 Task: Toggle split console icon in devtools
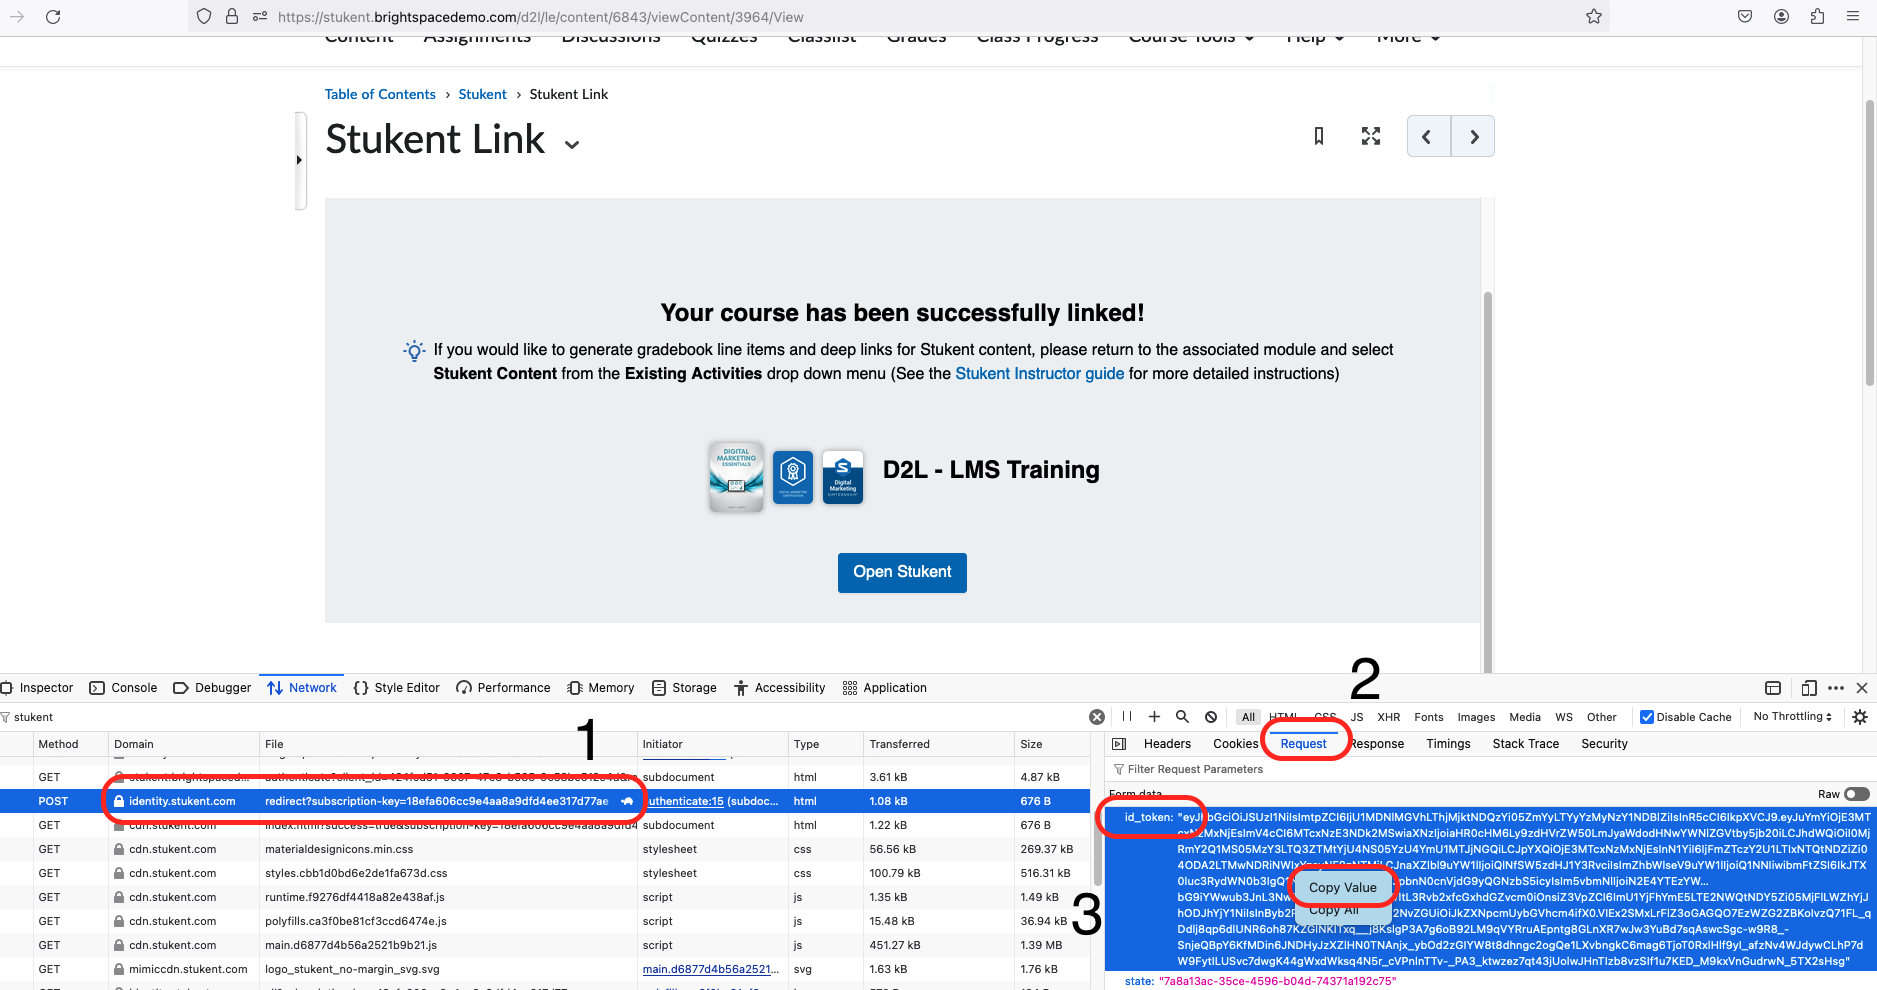pyautogui.click(x=1773, y=688)
